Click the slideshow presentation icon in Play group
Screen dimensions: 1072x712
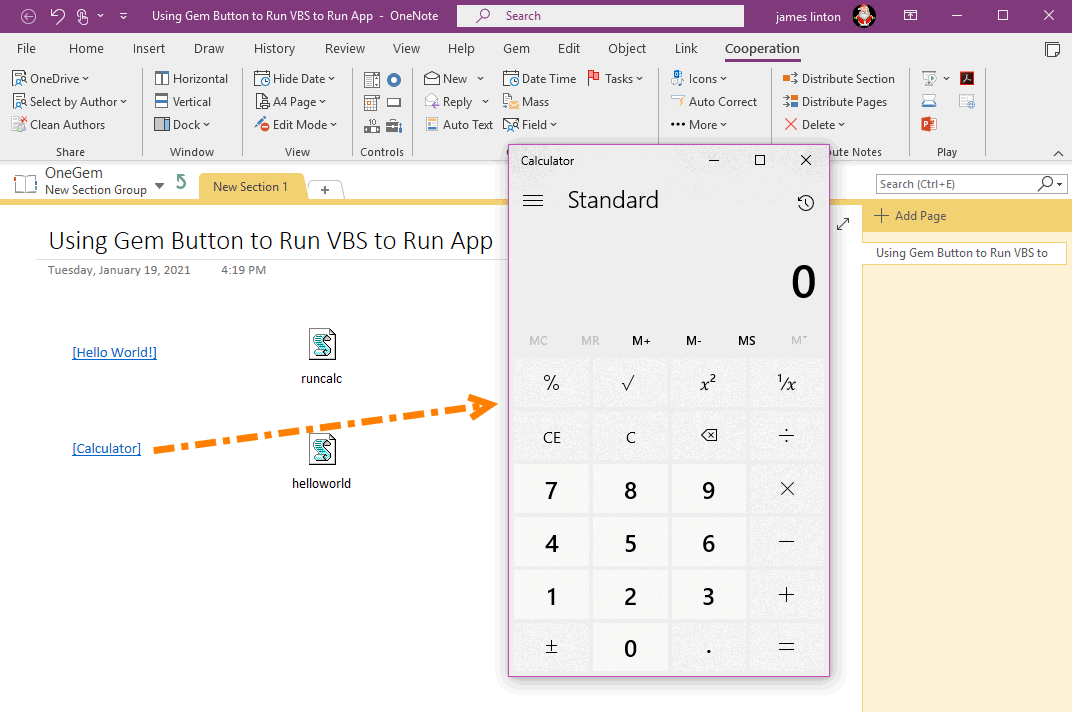pyautogui.click(x=928, y=79)
